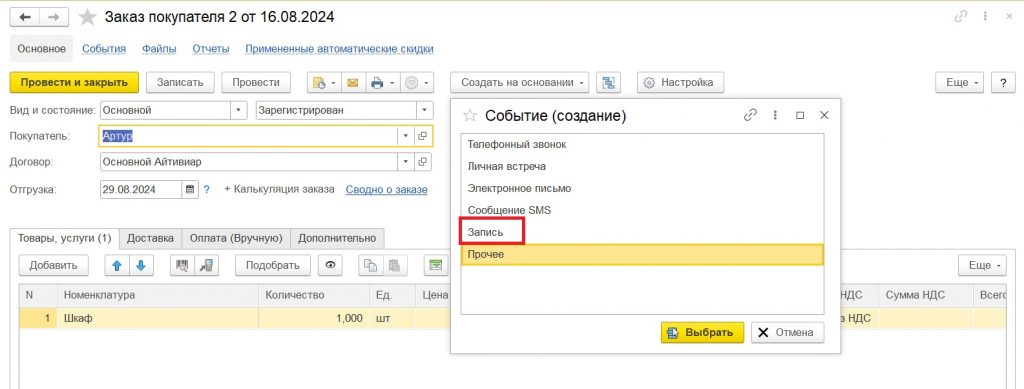
Task: Click Записать button
Action: point(180,83)
